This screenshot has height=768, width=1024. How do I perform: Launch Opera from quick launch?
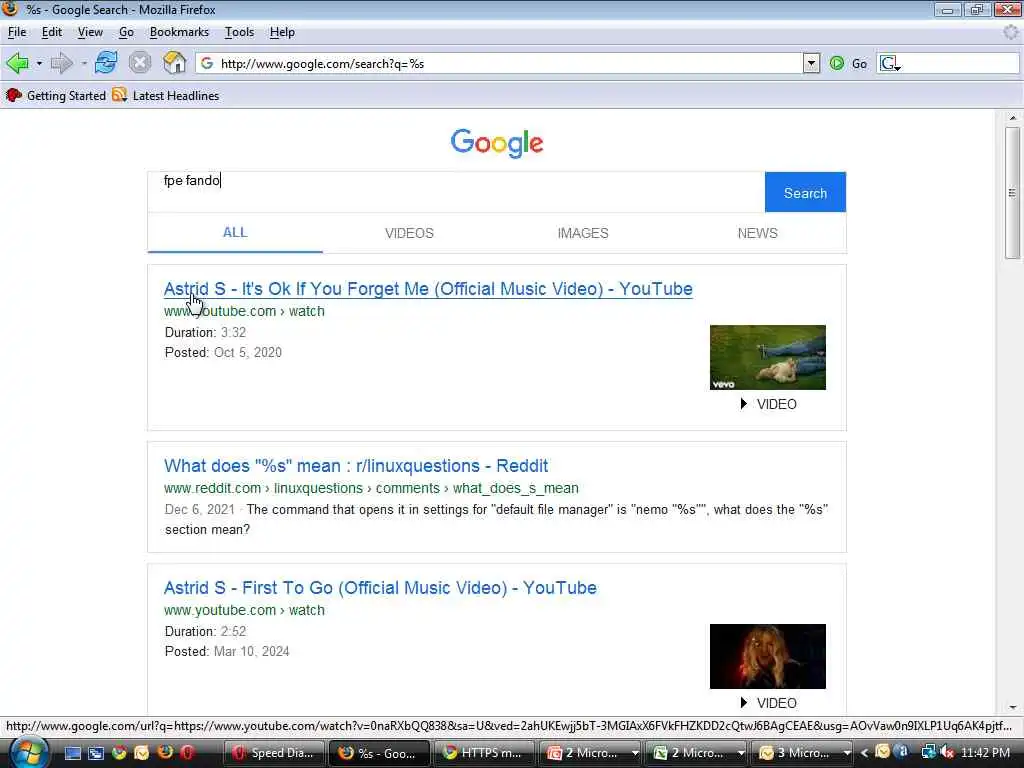[187, 752]
